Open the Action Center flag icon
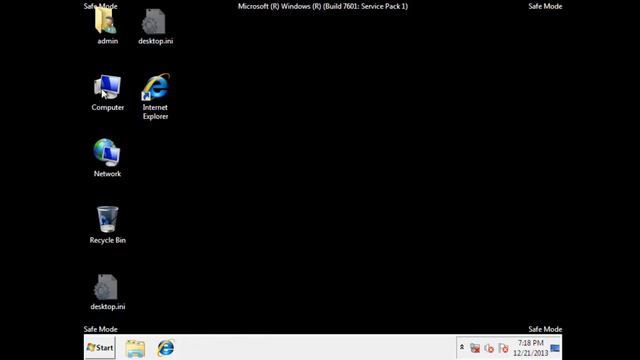The image size is (640, 360). click(503, 348)
